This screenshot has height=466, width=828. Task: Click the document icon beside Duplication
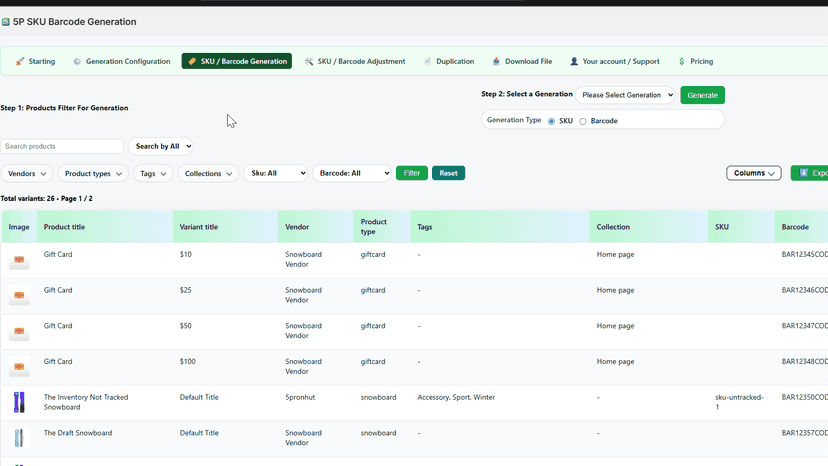427,61
